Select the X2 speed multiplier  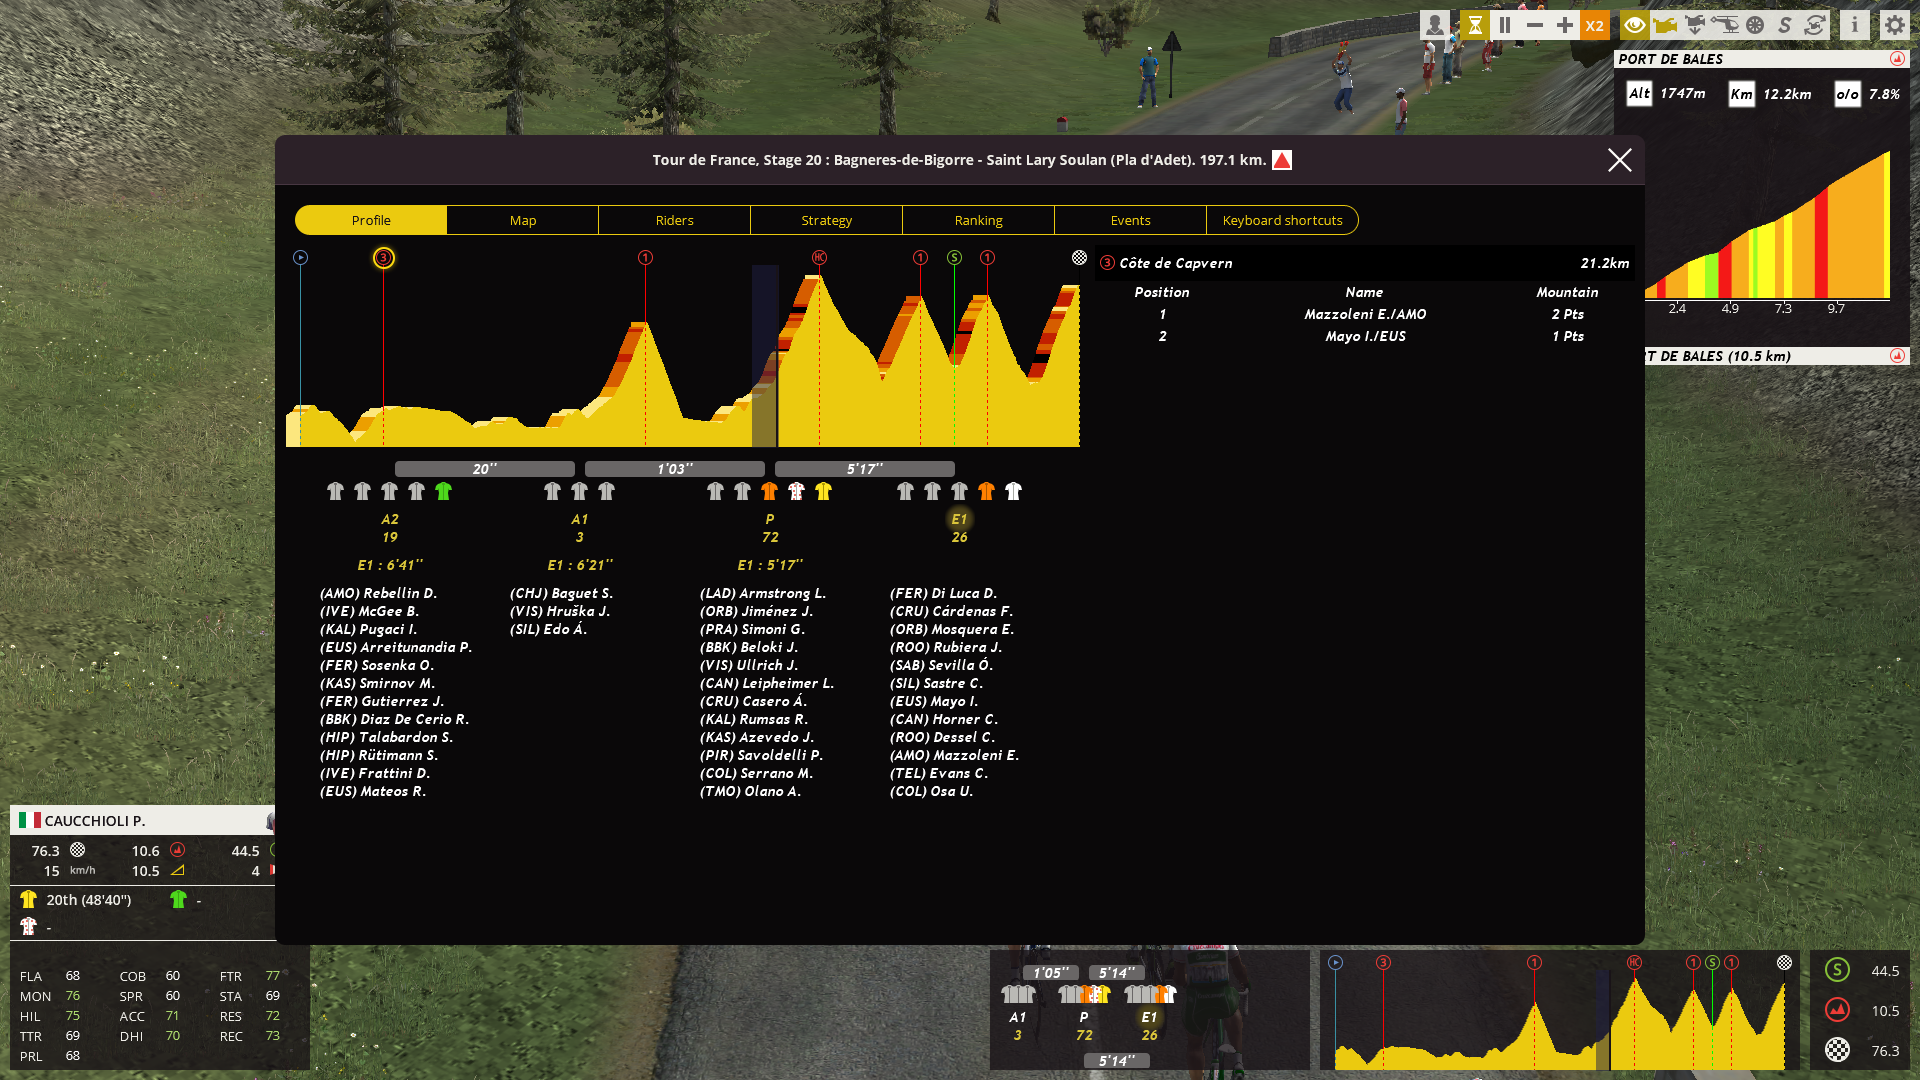1595,26
